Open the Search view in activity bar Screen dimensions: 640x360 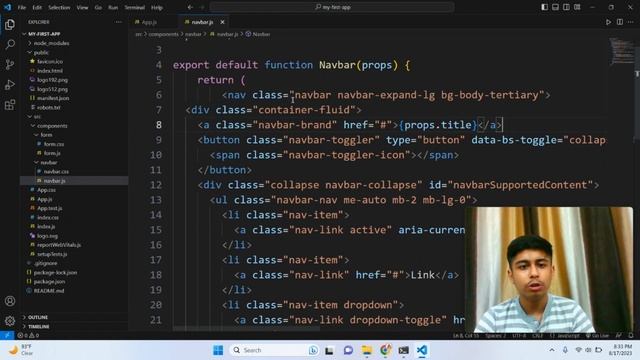pos(10,44)
